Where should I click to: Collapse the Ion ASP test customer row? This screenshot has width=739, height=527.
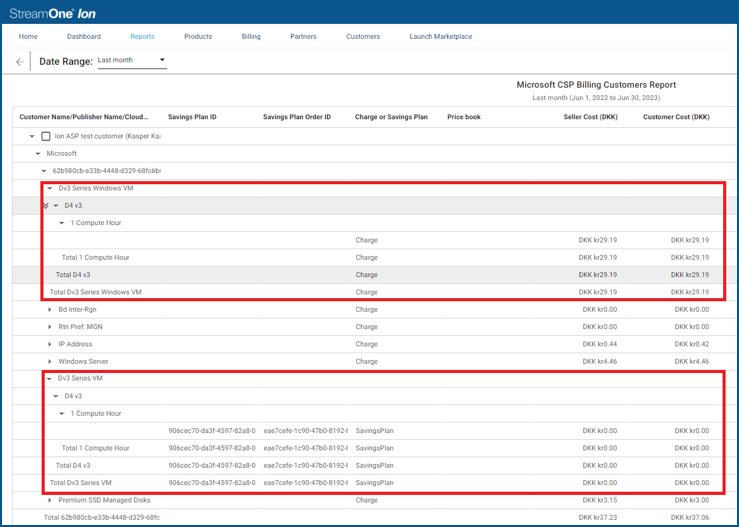tap(32, 136)
